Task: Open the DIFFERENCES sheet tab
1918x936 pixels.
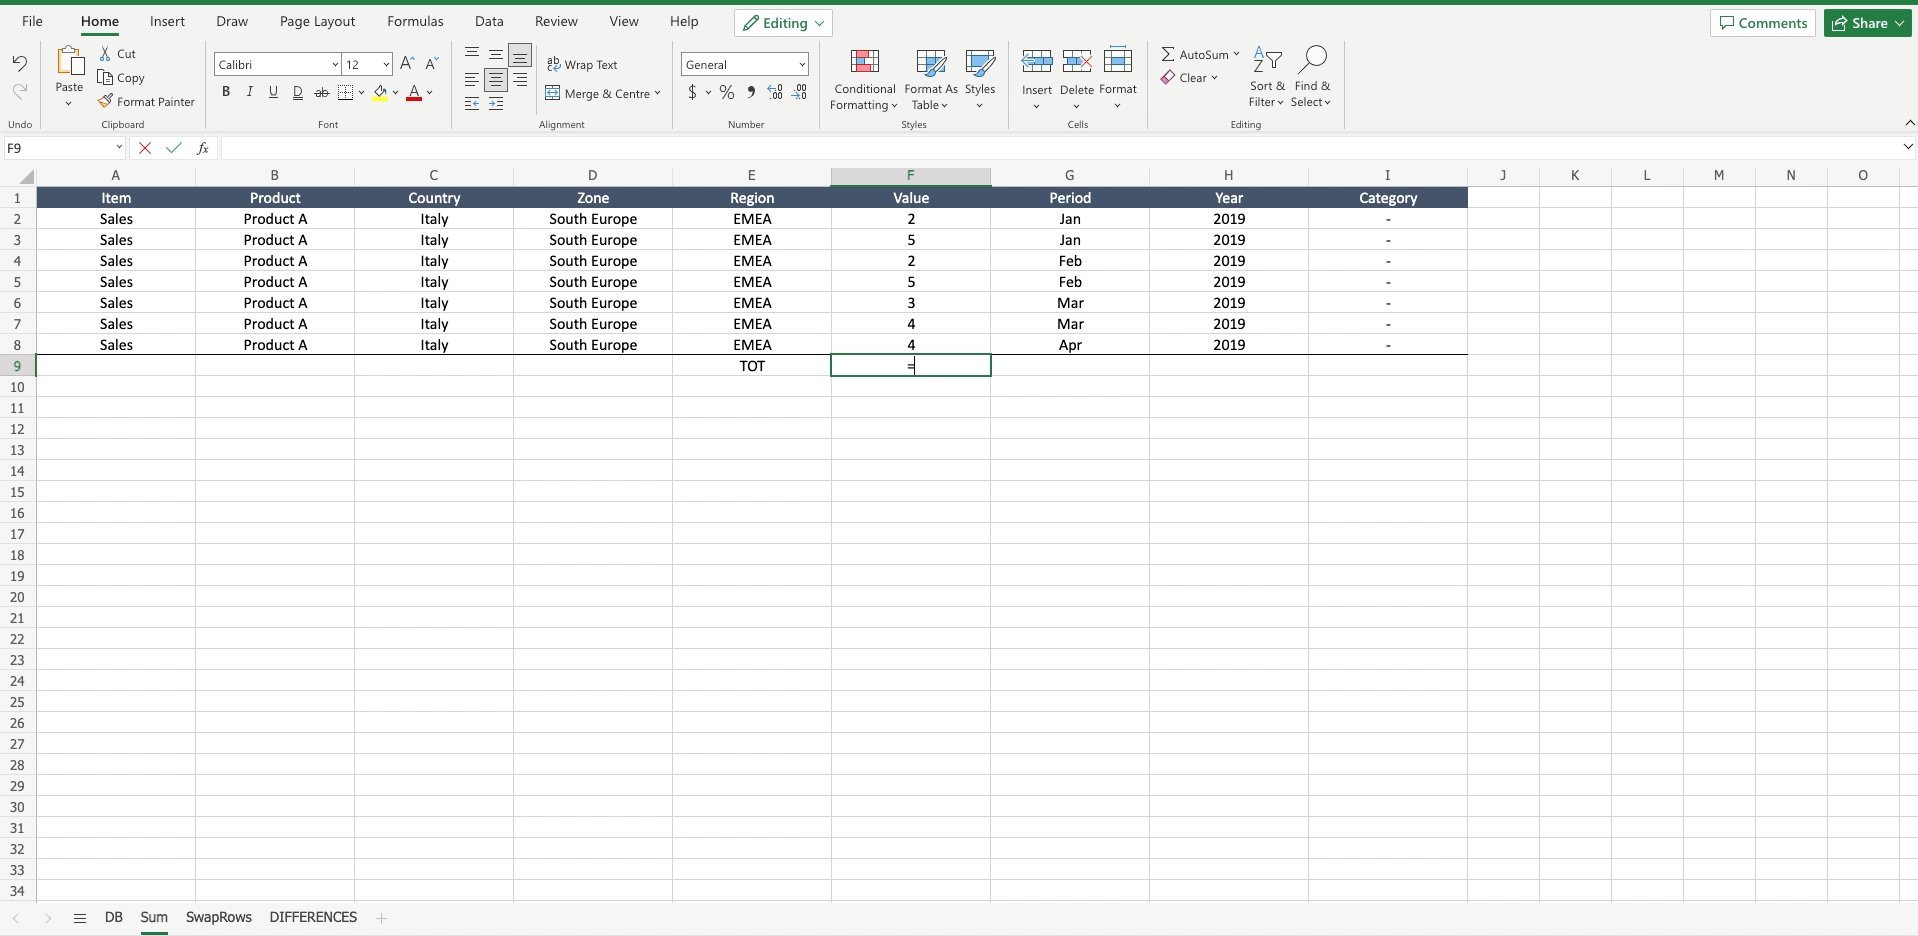Action: point(314,917)
